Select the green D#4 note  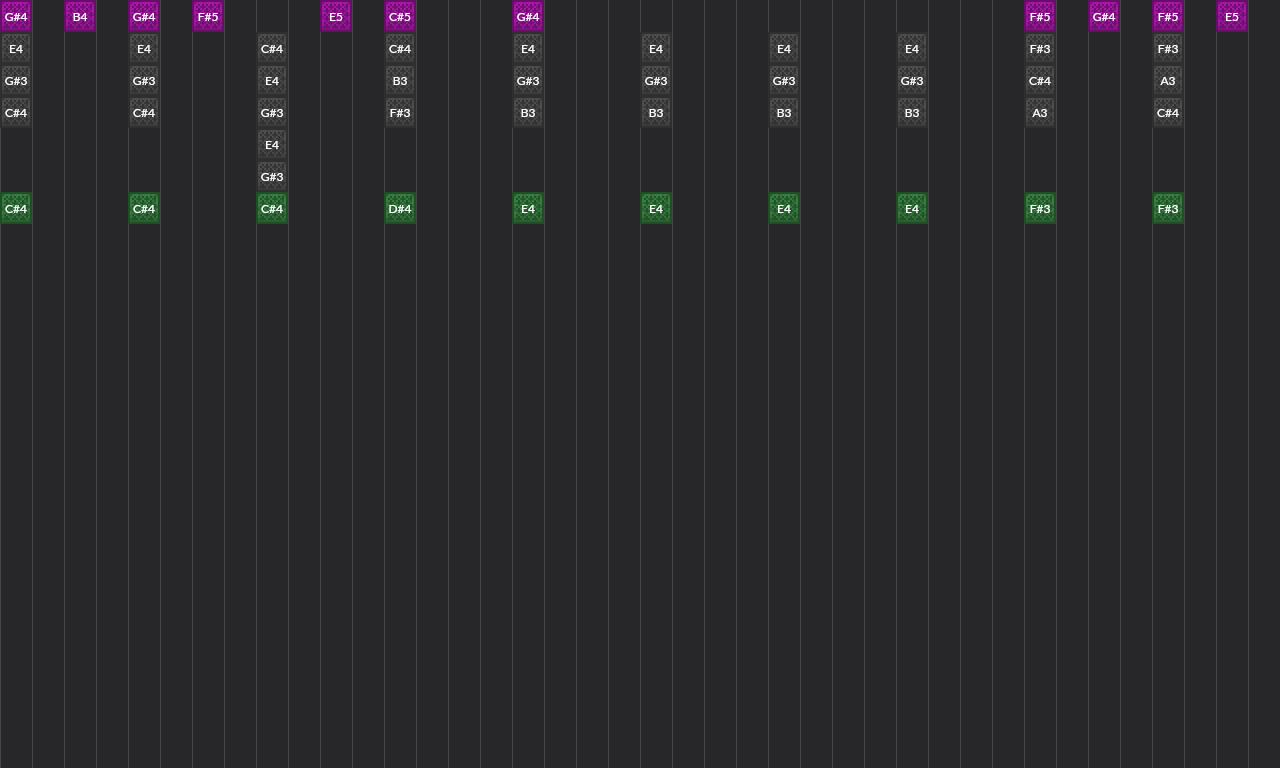[x=400, y=209]
